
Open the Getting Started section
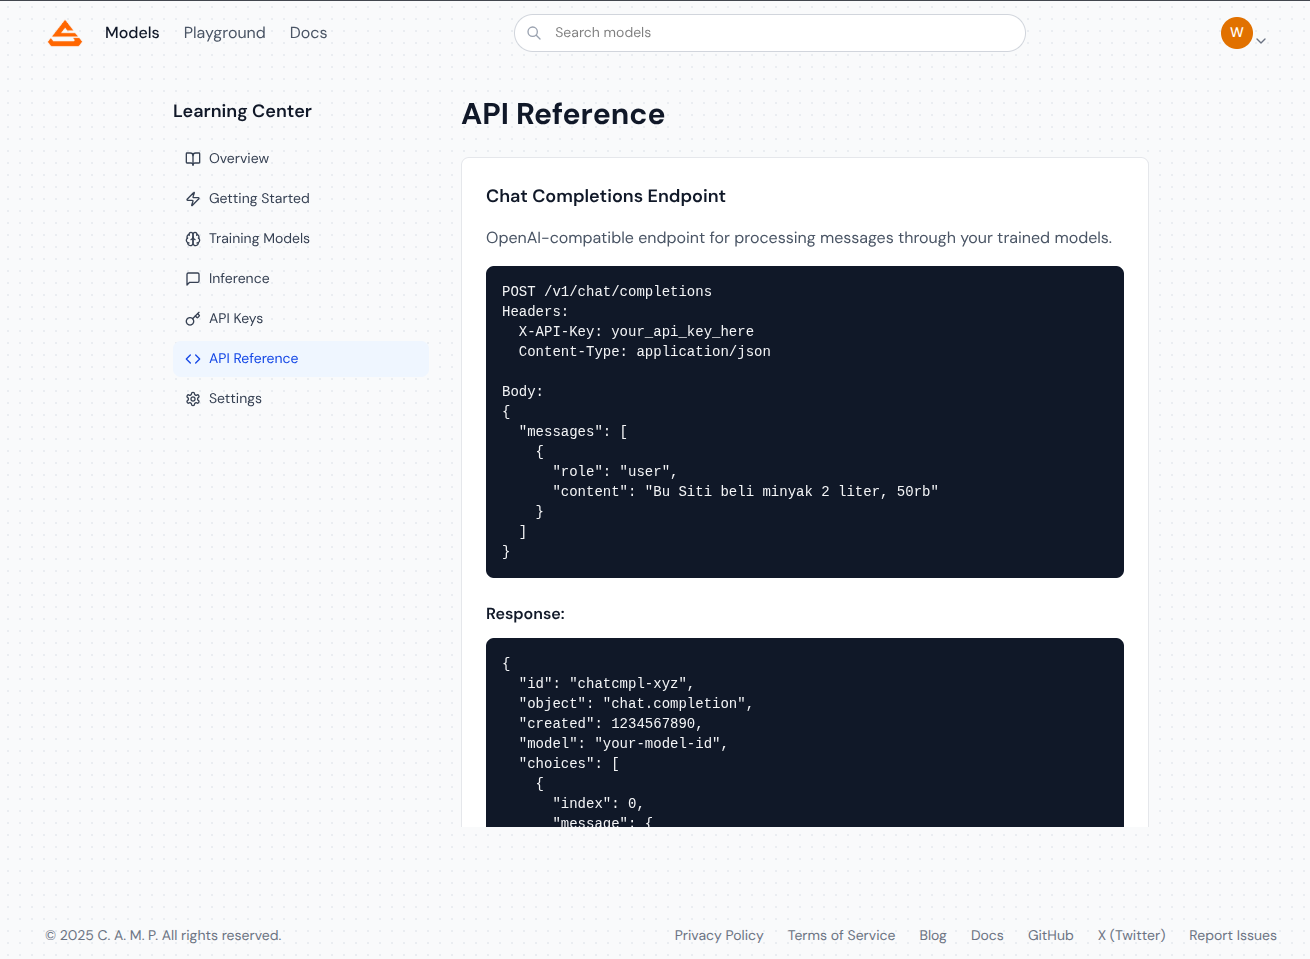pyautogui.click(x=301, y=198)
